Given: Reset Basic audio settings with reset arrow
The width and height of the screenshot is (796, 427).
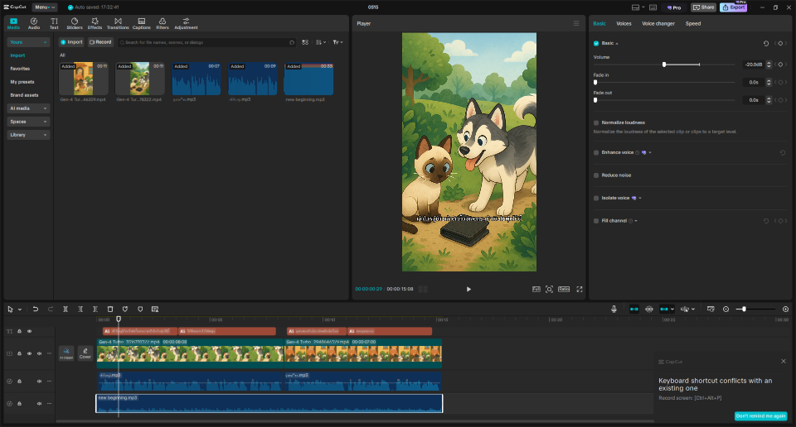Looking at the screenshot, I should (x=766, y=44).
